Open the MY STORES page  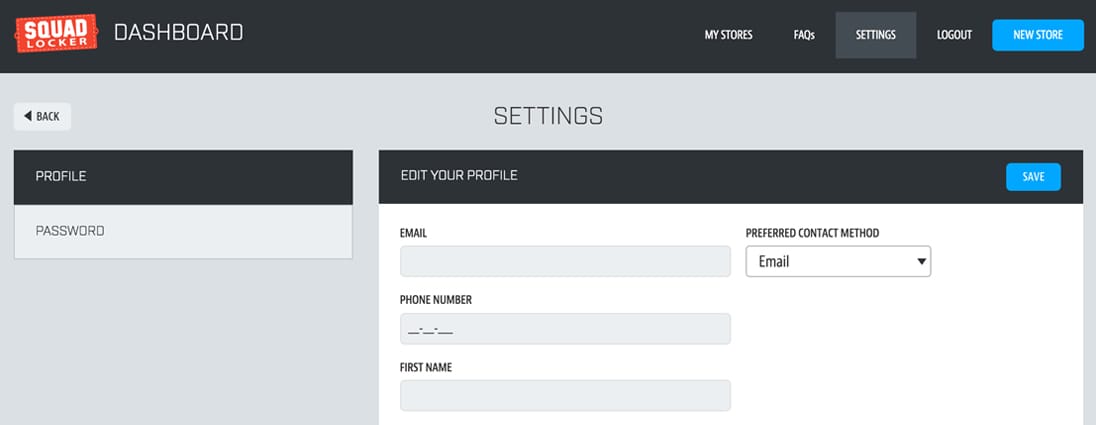pos(728,35)
